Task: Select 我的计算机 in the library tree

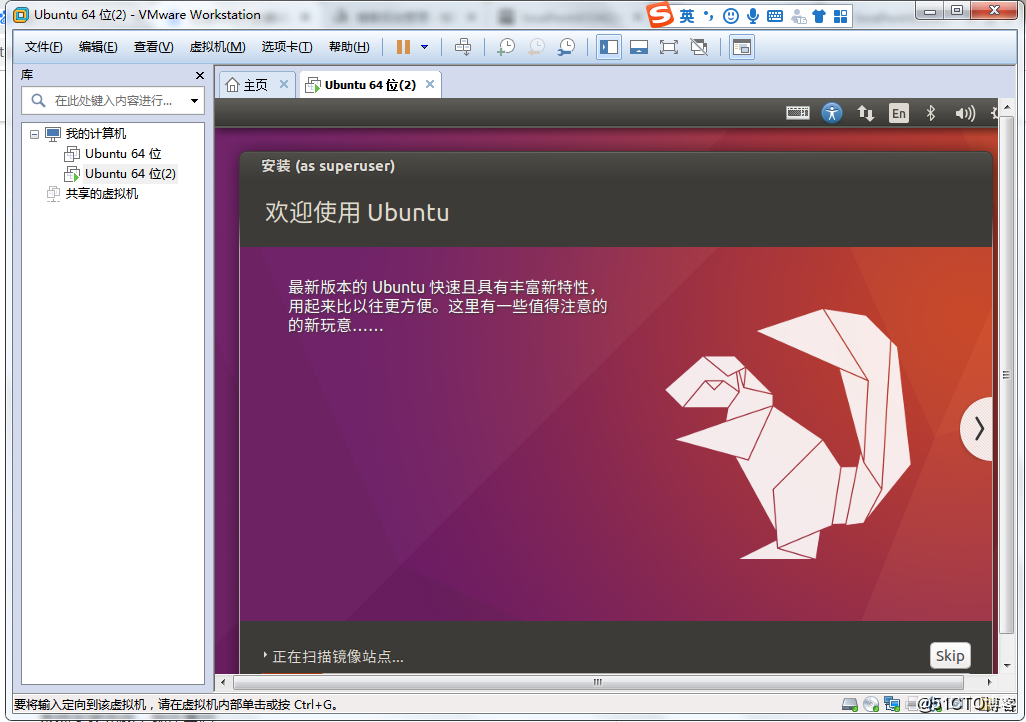Action: [96, 134]
